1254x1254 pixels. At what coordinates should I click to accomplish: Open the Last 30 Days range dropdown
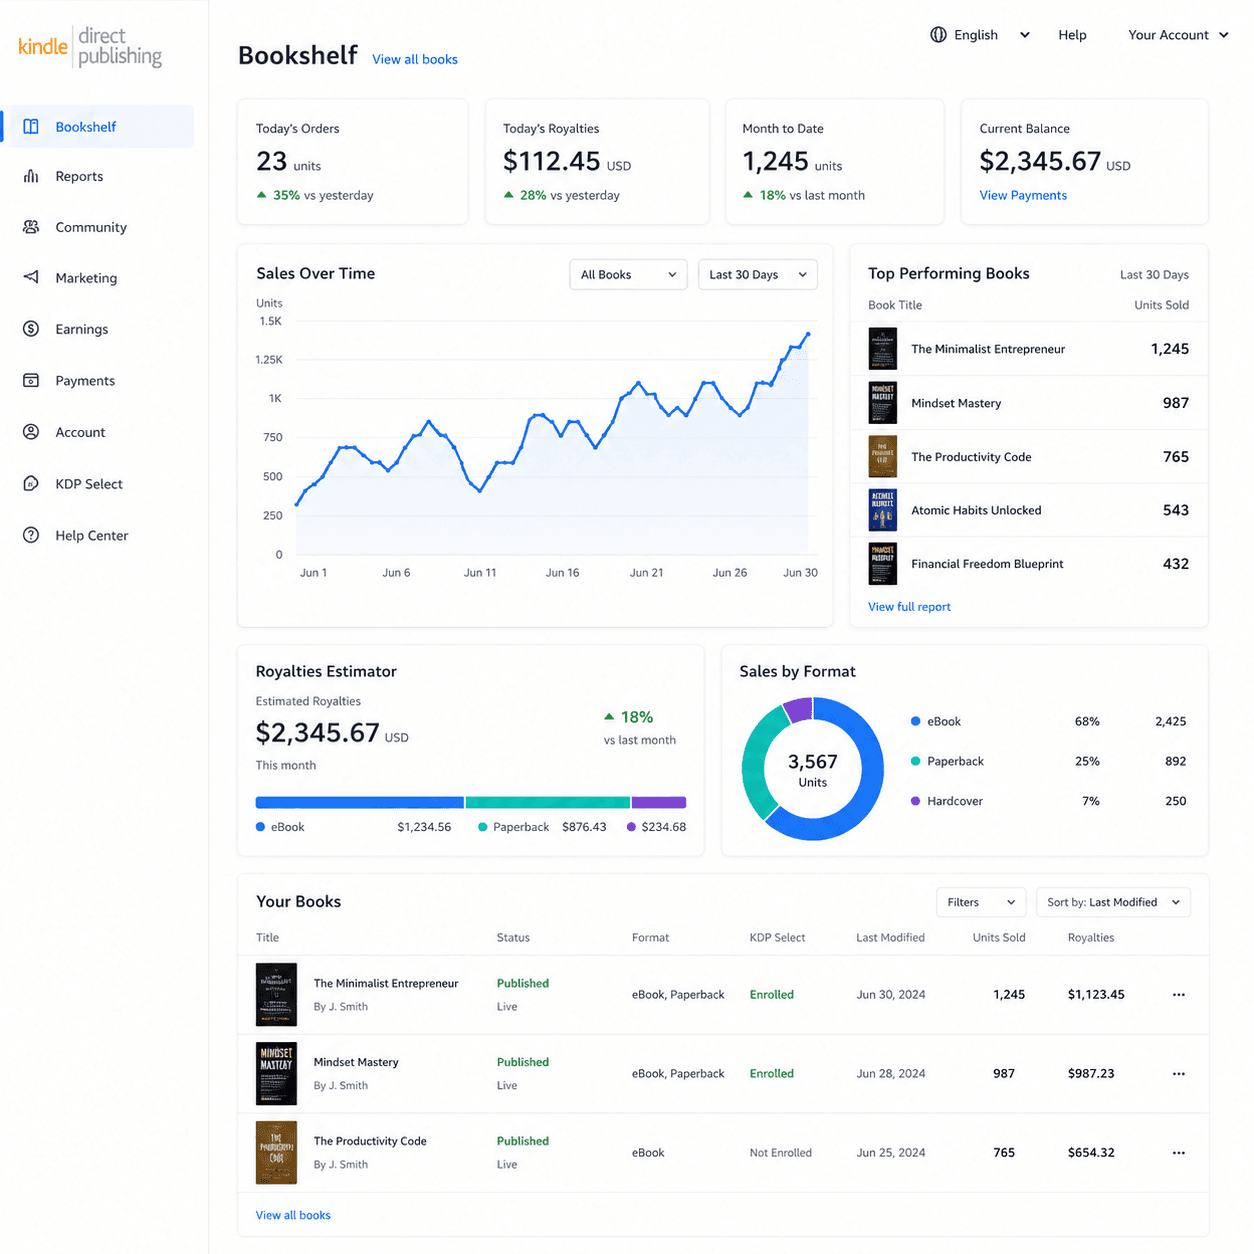coord(757,275)
